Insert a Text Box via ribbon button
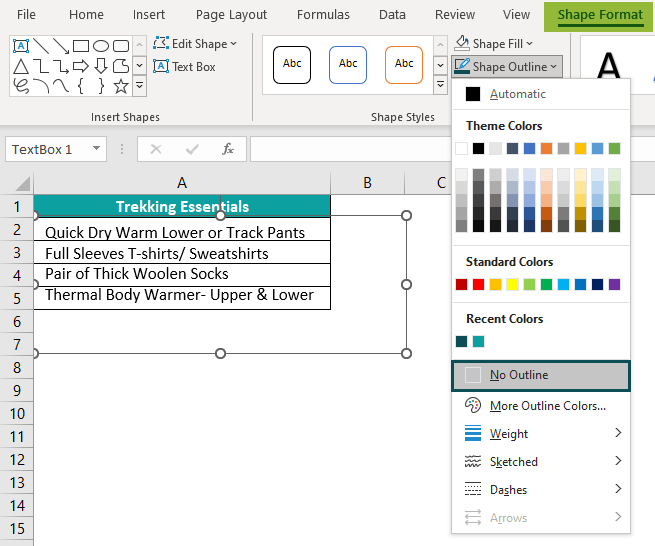655x546 pixels. (184, 66)
